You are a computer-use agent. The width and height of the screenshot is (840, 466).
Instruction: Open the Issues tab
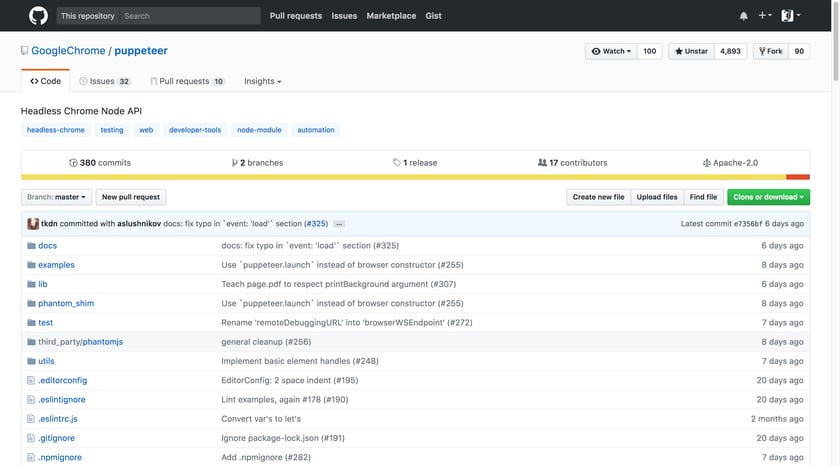click(104, 81)
